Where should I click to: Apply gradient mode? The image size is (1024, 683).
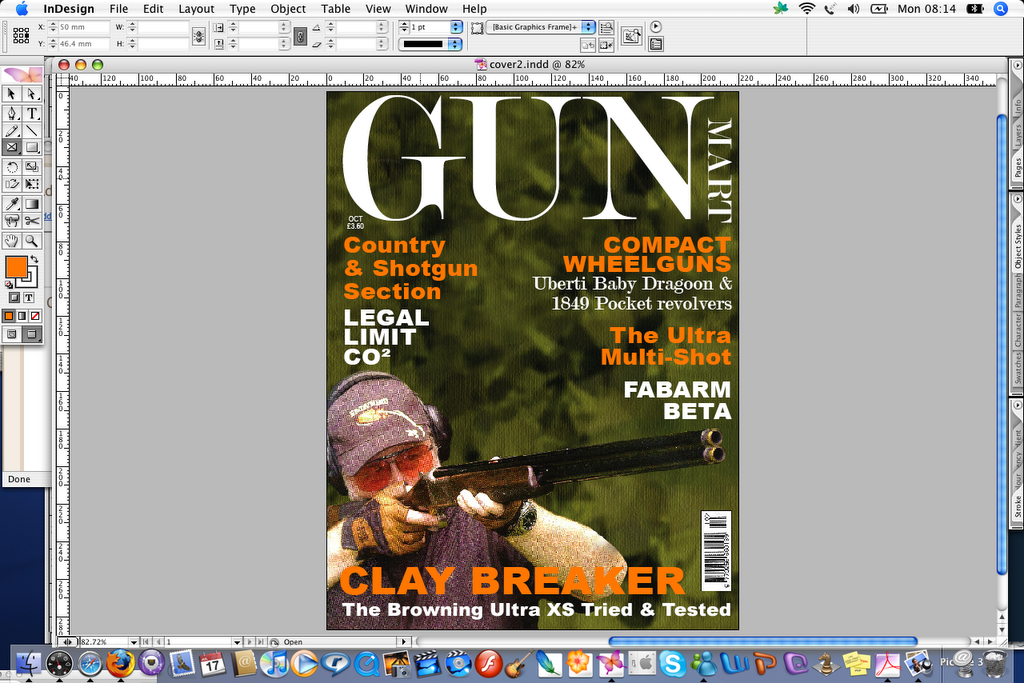tap(22, 316)
